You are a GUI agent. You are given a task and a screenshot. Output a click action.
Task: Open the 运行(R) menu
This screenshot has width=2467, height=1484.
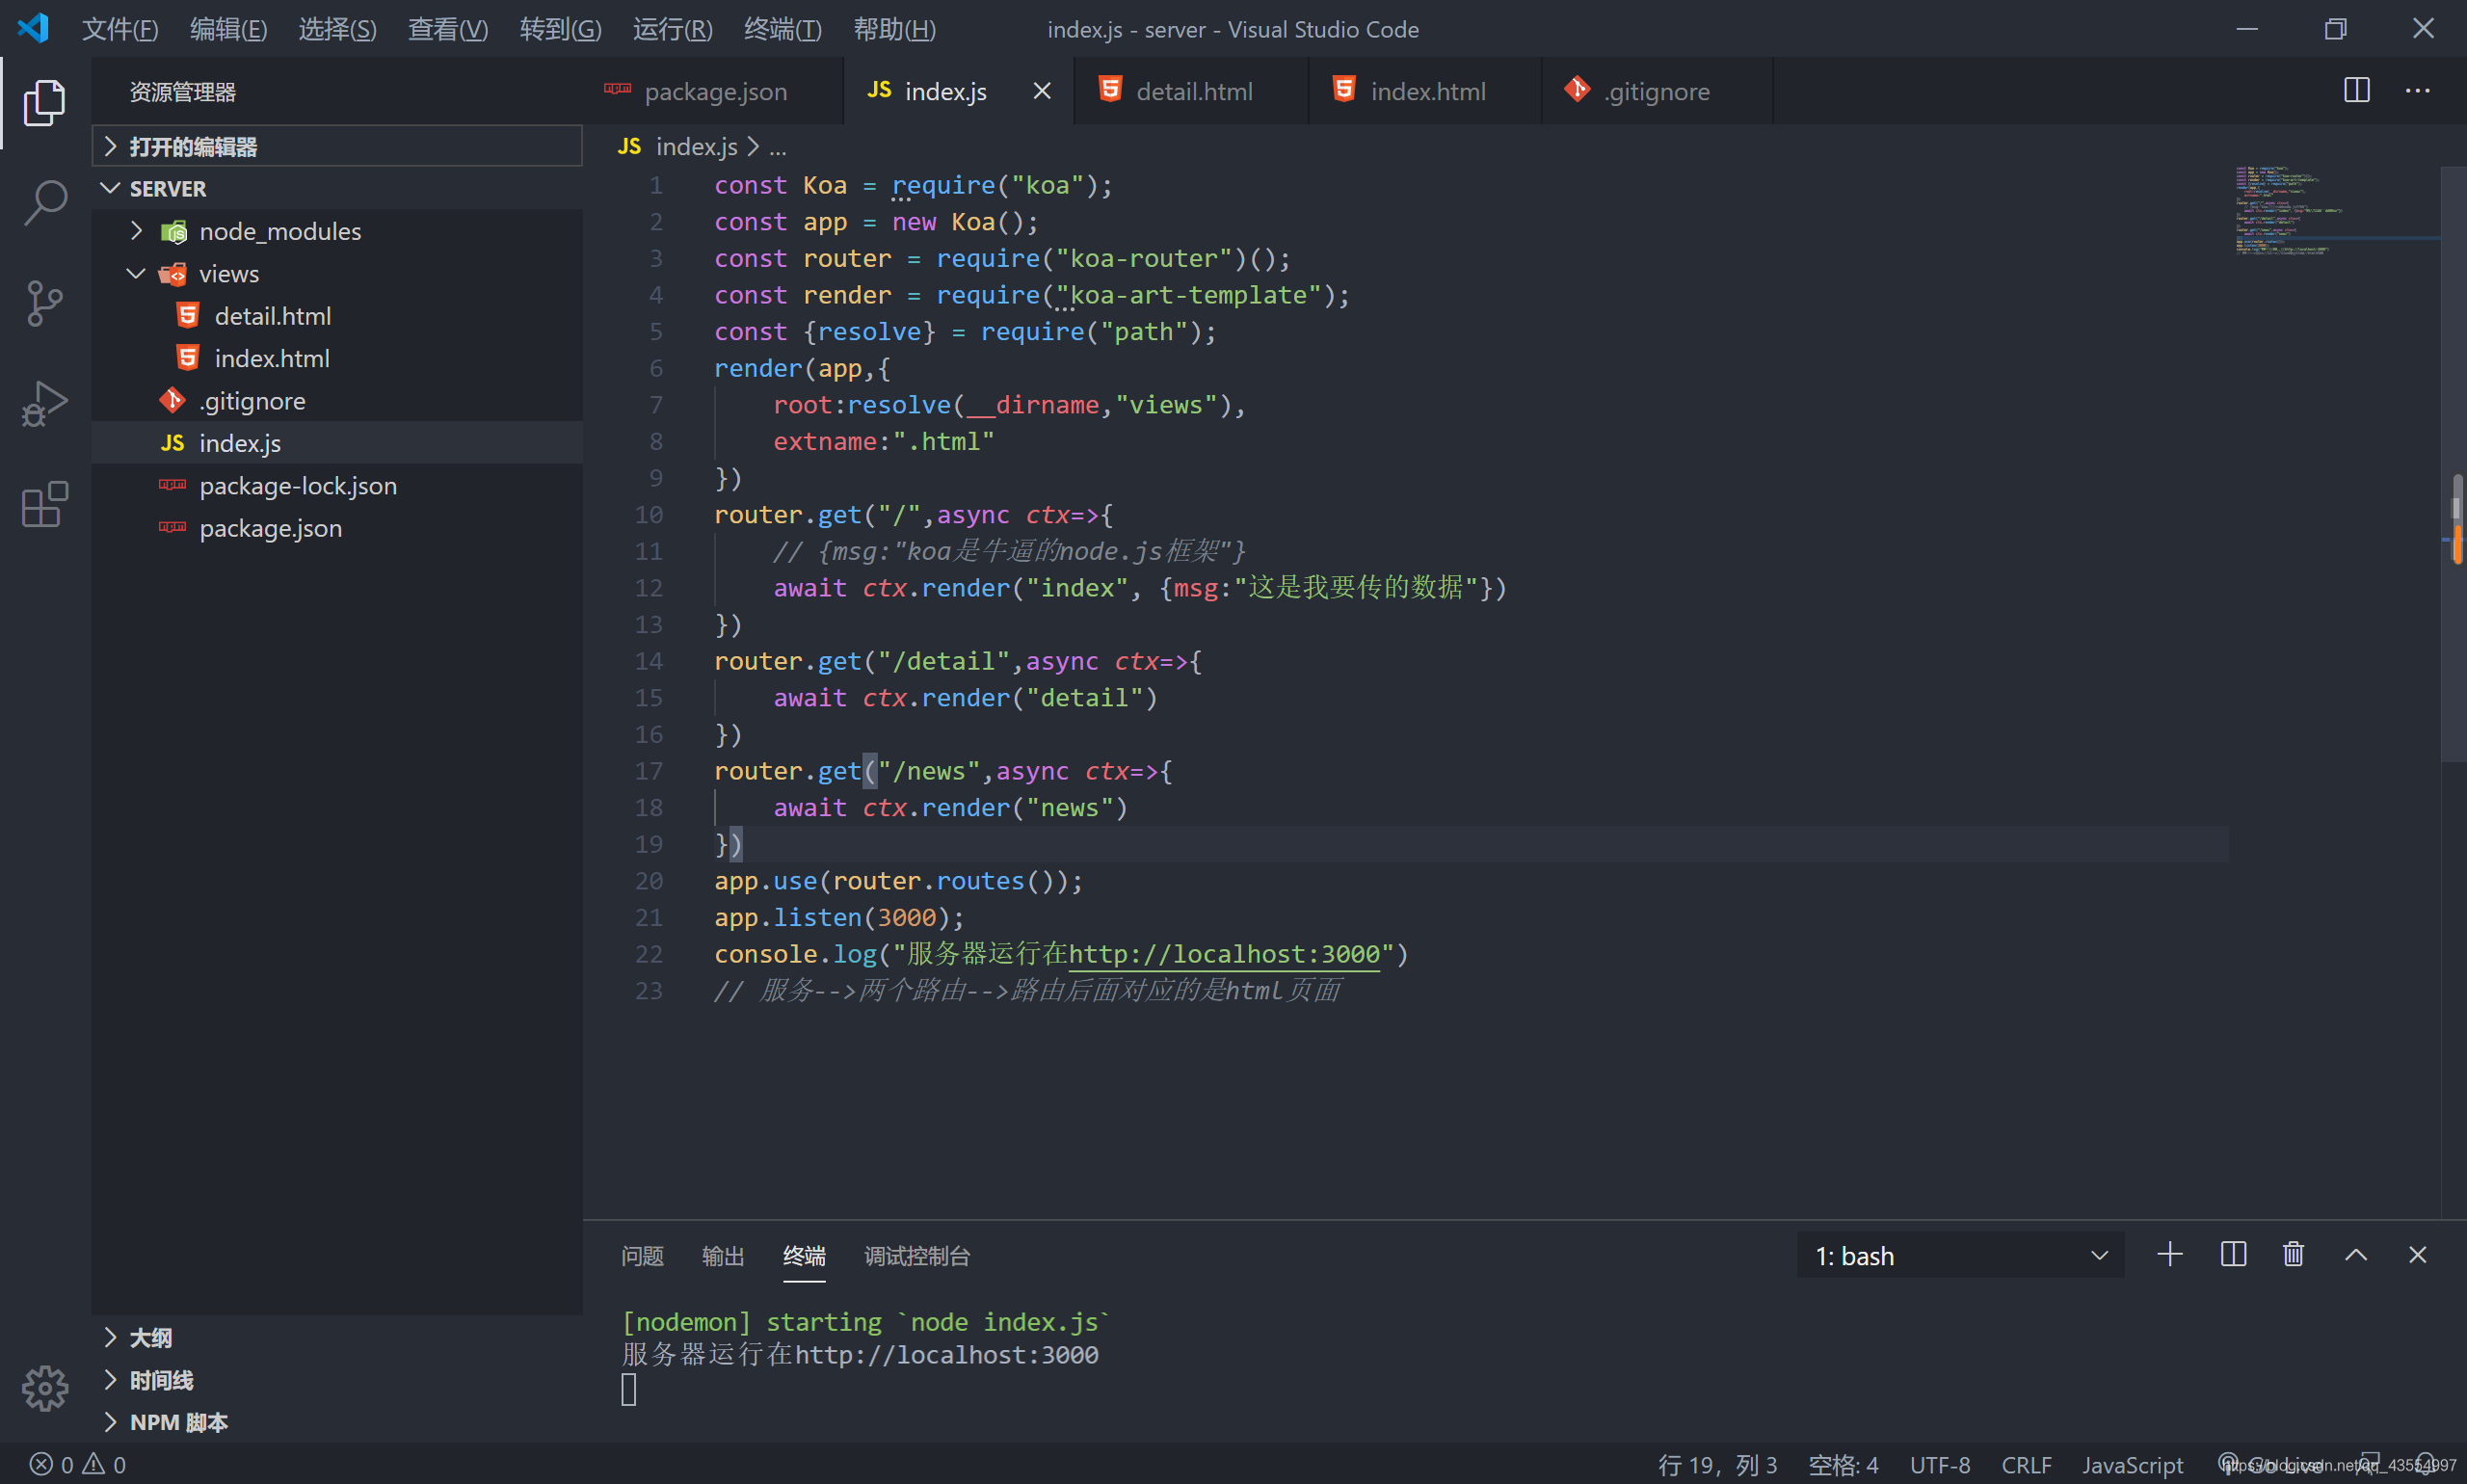(x=673, y=29)
